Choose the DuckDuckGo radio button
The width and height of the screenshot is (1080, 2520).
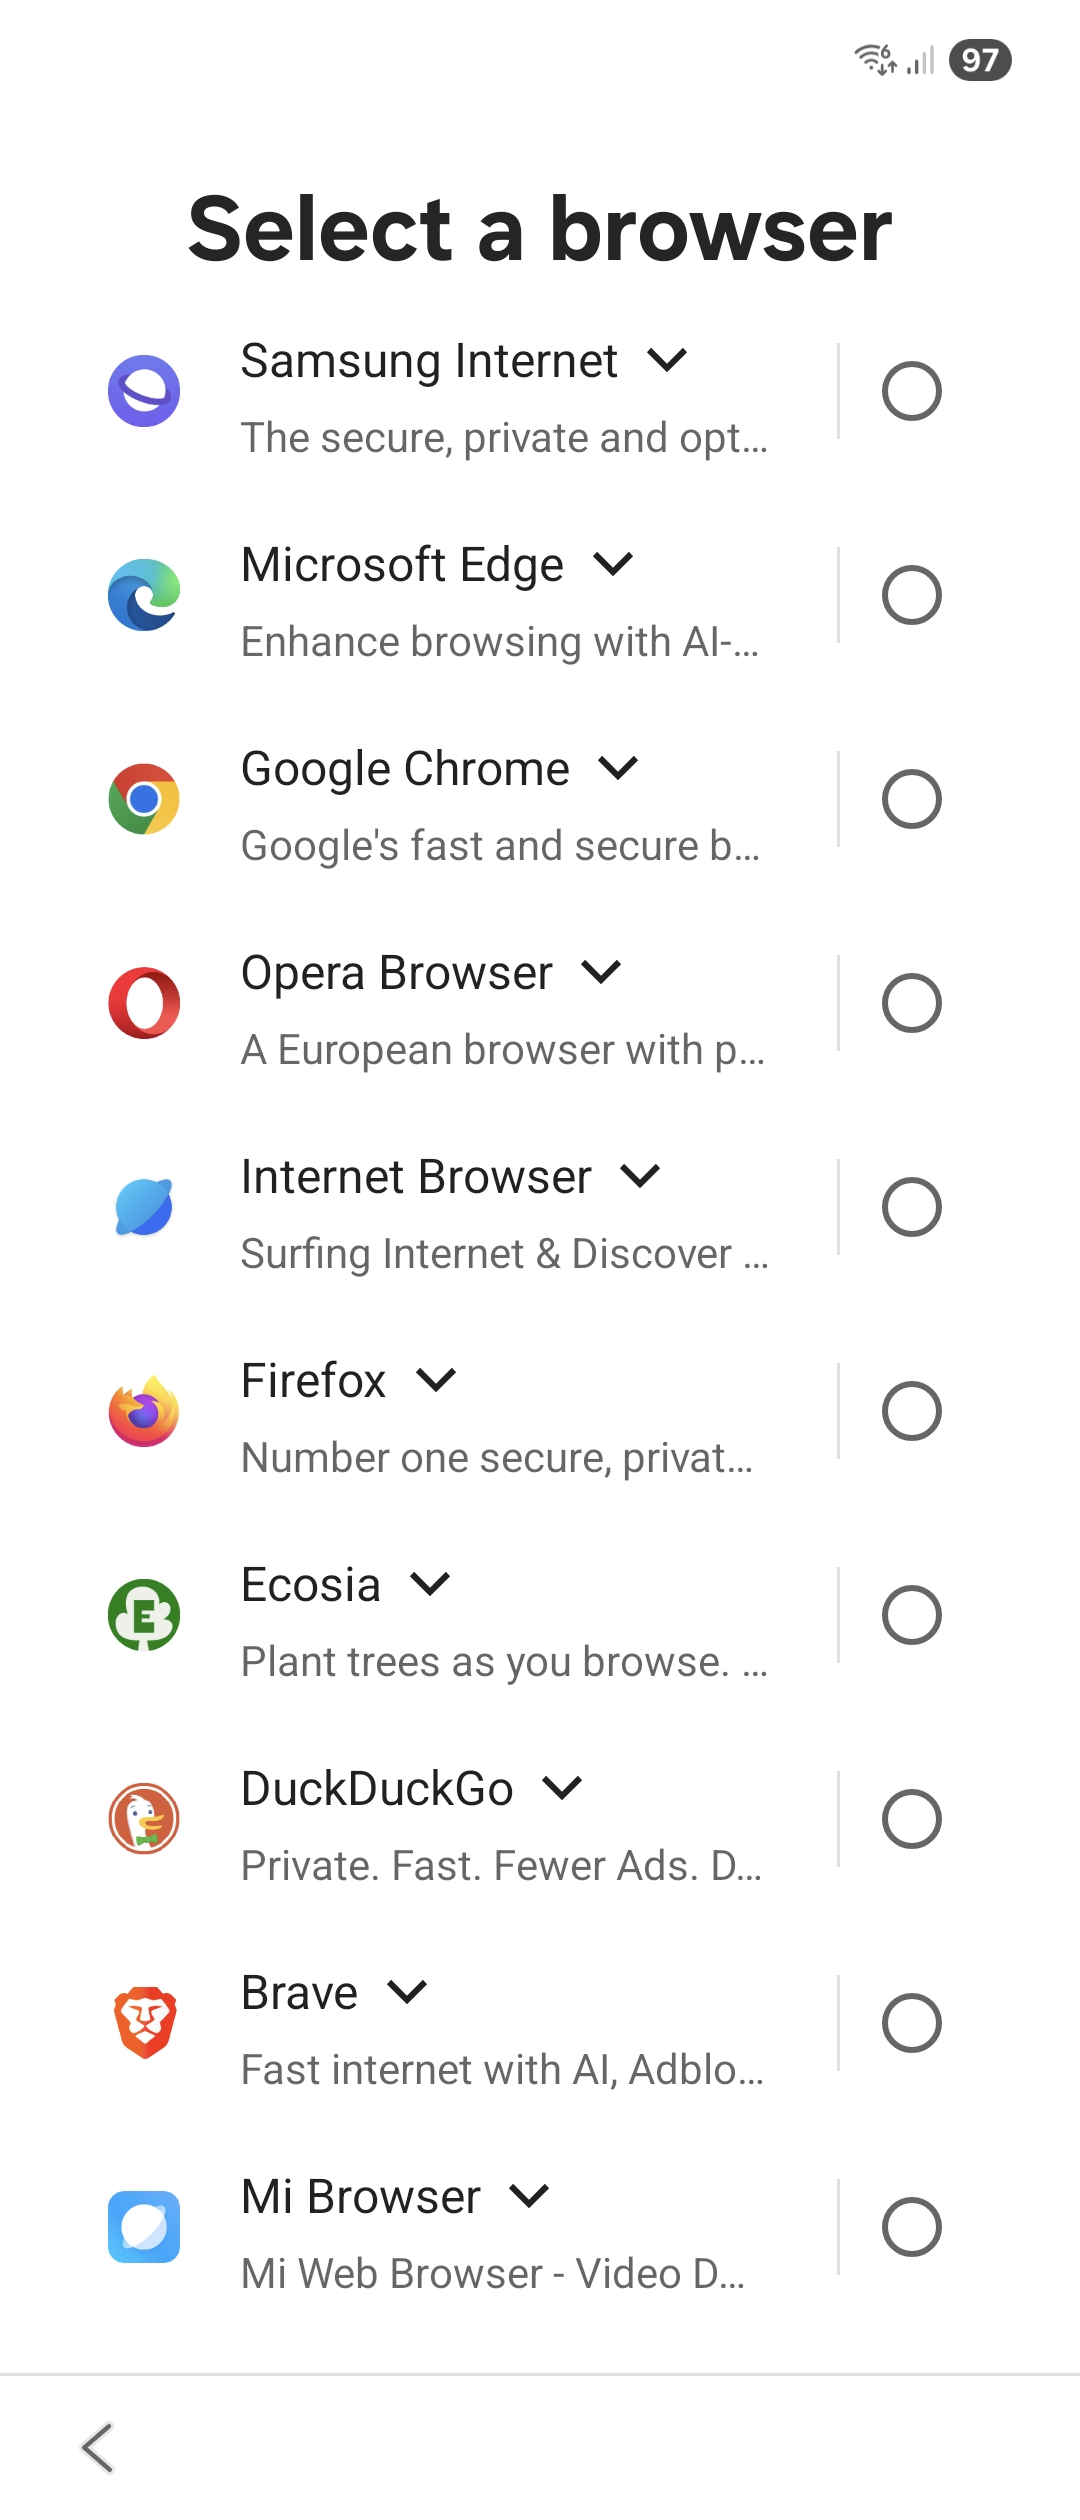(912, 1819)
